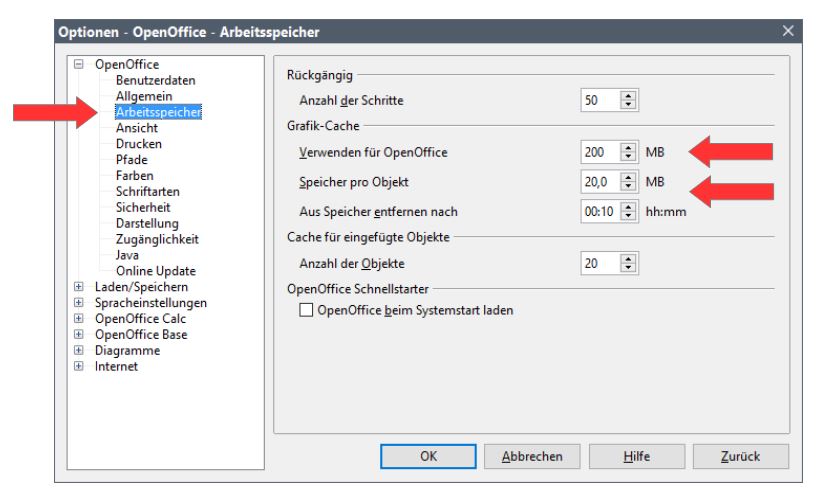Viewport: 834px width, 501px height.
Task: Click the Abbrechen button
Action: [532, 456]
